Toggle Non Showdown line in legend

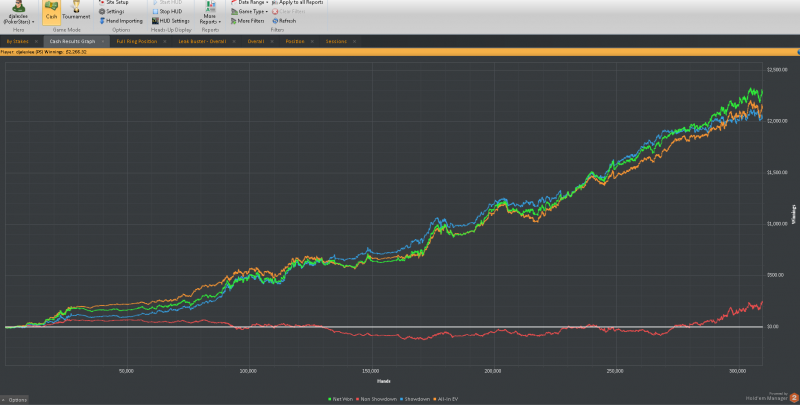click(376, 398)
